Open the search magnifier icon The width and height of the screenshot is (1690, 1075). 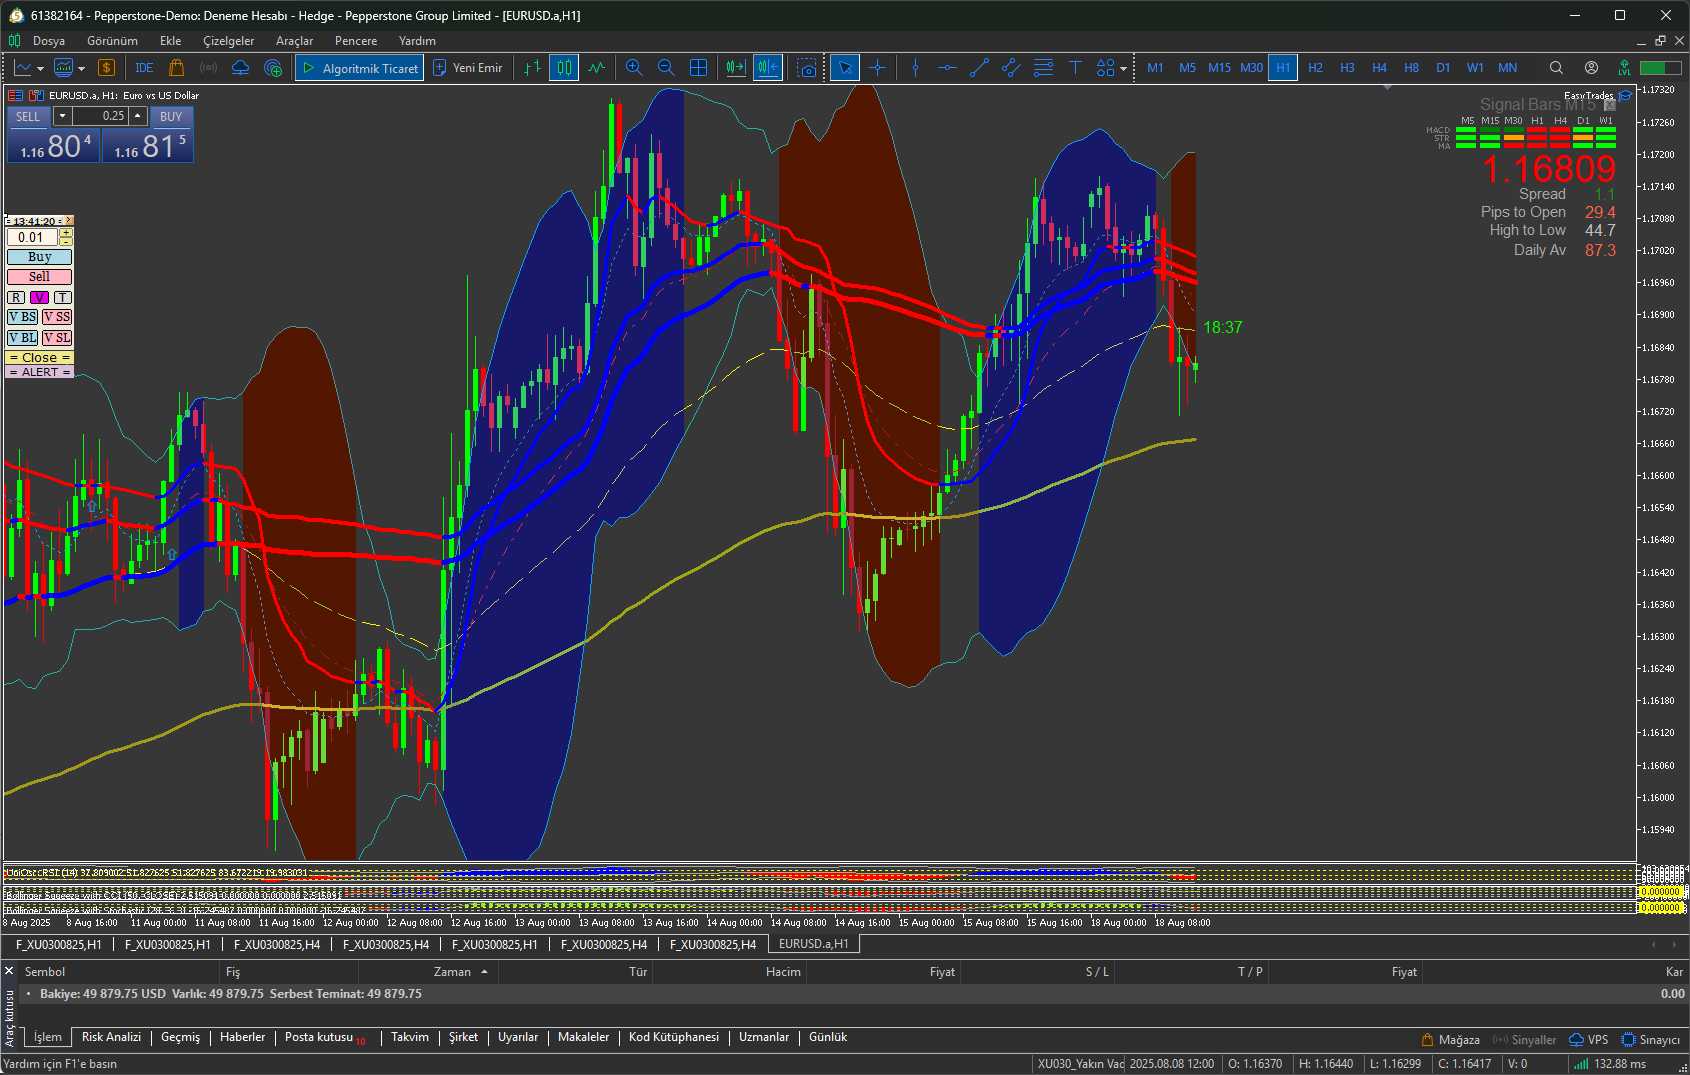click(x=1556, y=68)
